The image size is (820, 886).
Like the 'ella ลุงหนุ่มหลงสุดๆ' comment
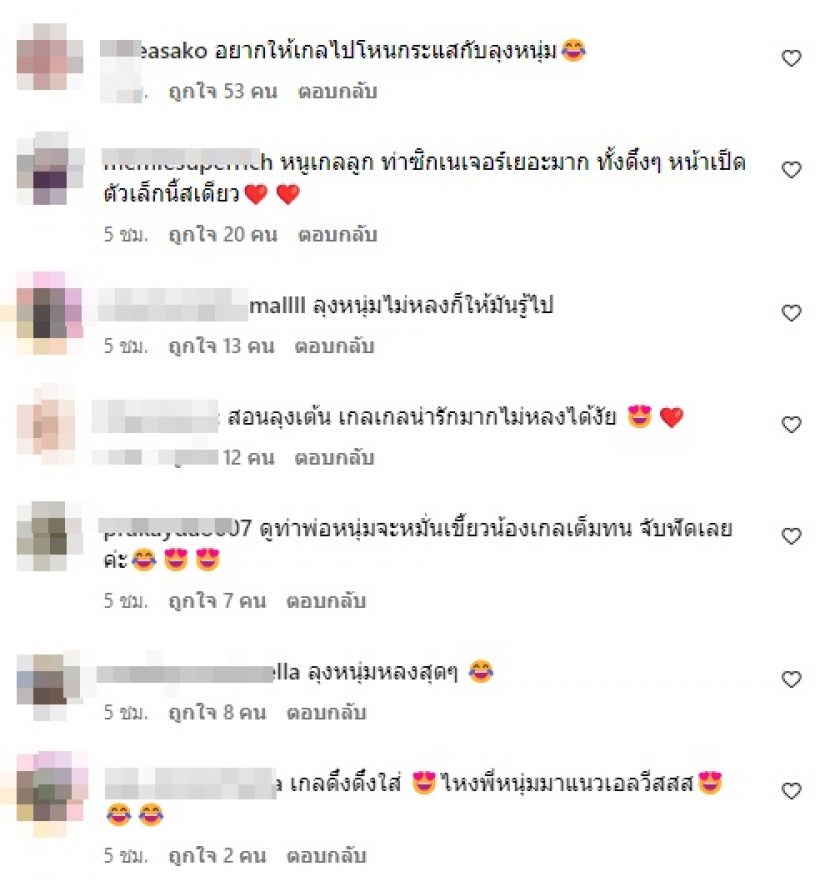click(x=791, y=679)
